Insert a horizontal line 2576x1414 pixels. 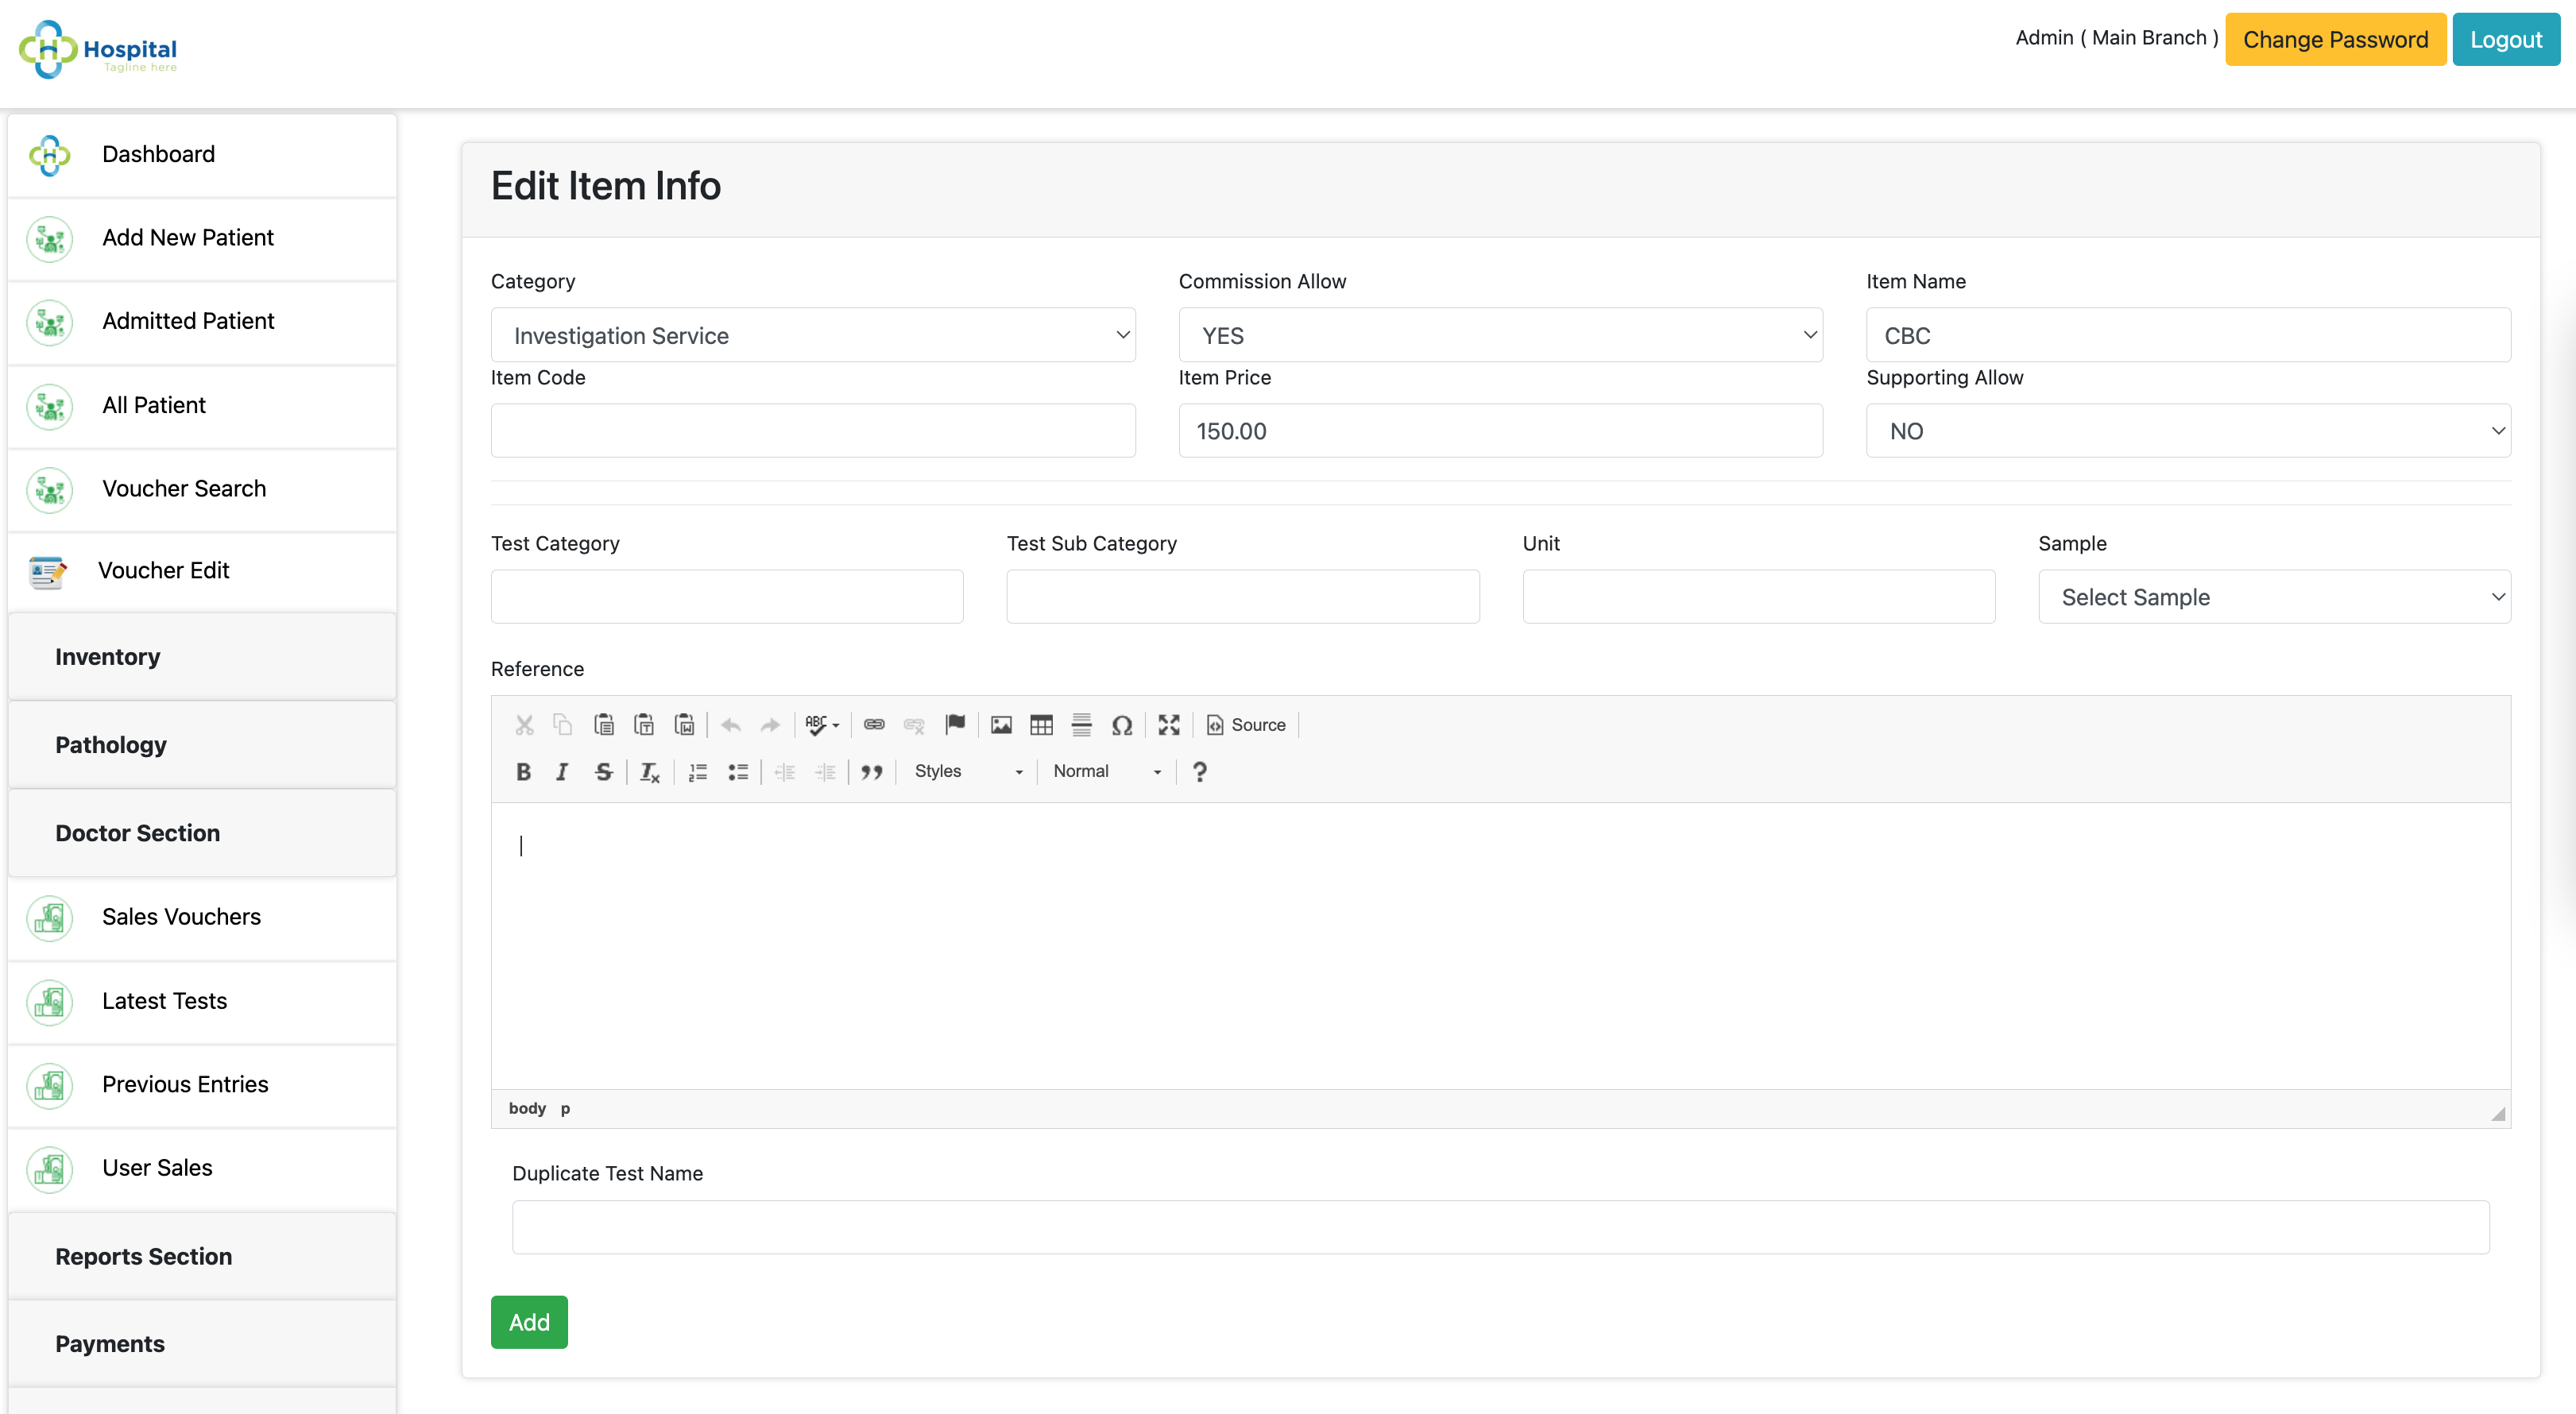pyautogui.click(x=1082, y=725)
